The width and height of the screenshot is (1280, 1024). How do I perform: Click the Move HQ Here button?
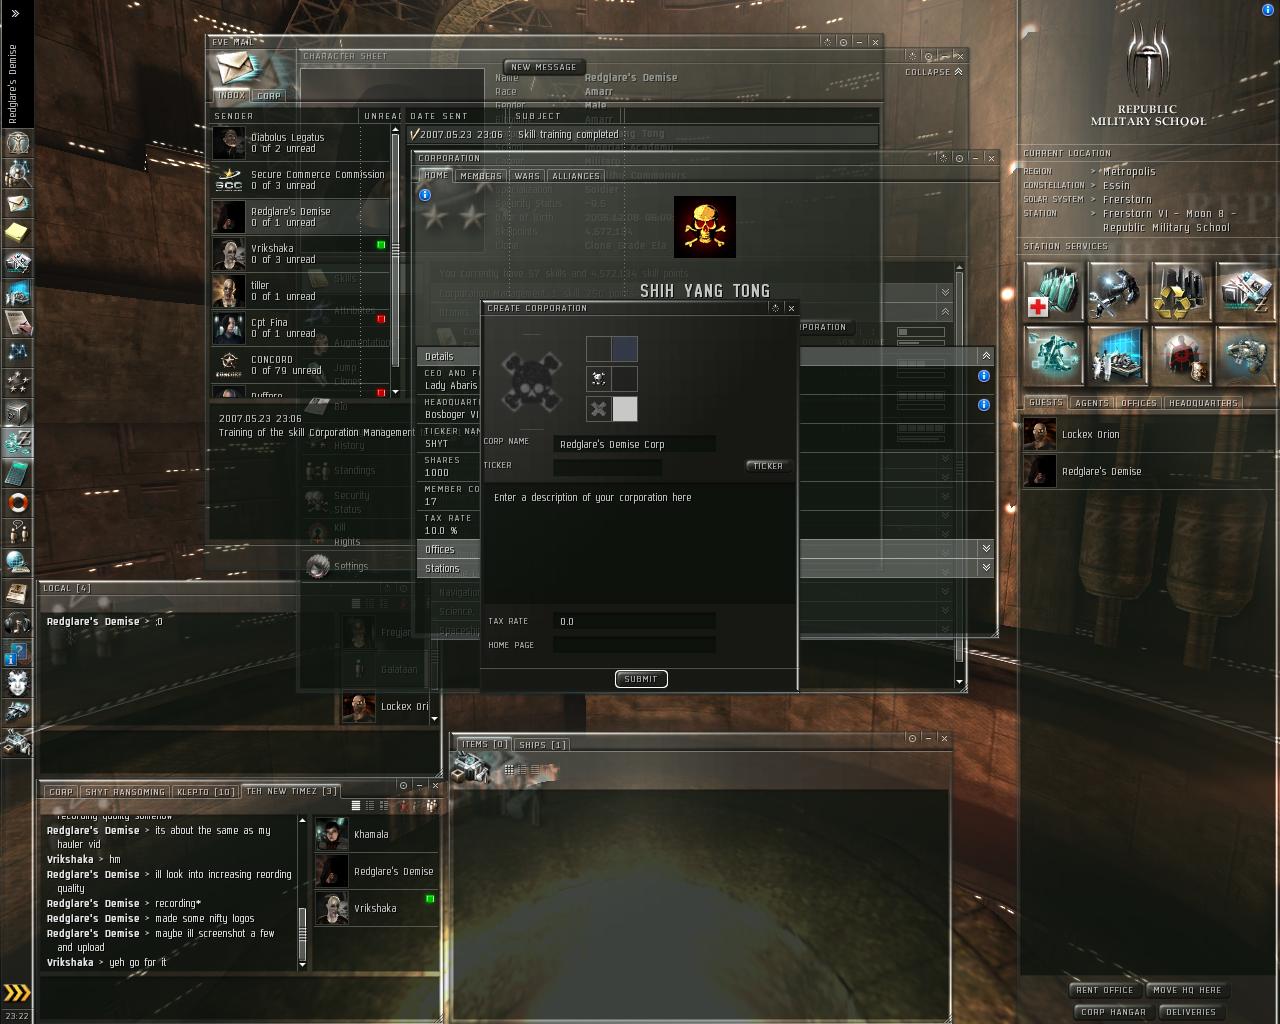coord(1187,990)
